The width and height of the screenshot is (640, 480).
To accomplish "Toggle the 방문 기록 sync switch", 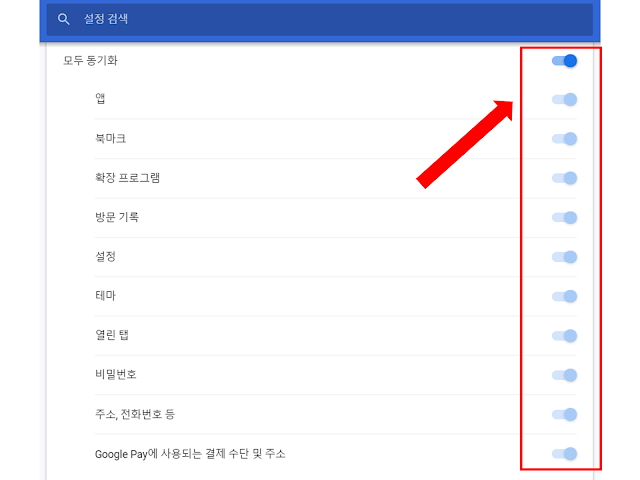I will tap(564, 218).
